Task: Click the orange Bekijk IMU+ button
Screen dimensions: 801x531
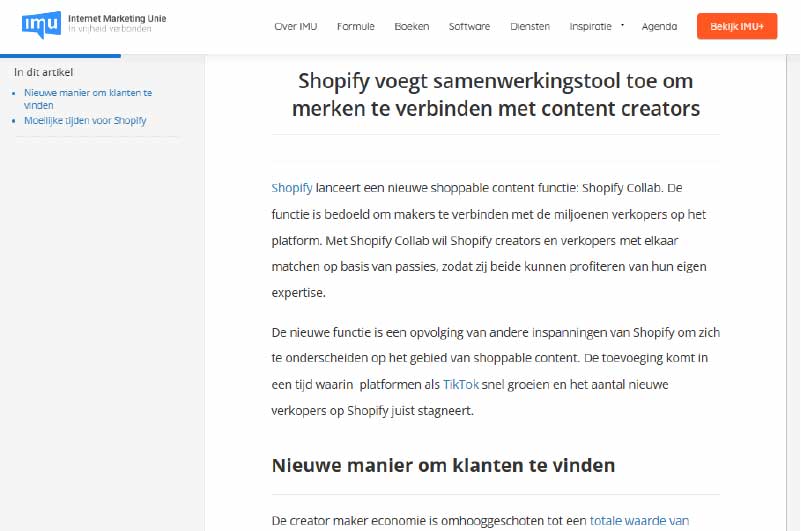Action: [x=737, y=26]
